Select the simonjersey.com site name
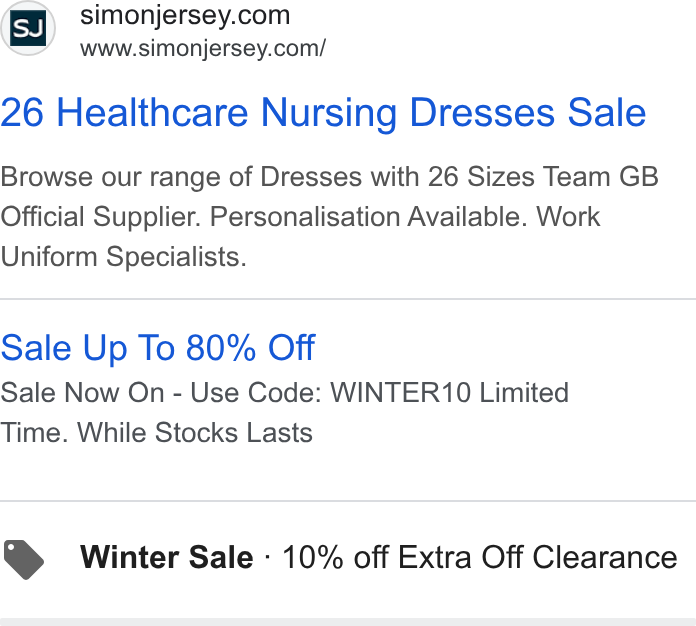The width and height of the screenshot is (696, 626). [x=185, y=16]
